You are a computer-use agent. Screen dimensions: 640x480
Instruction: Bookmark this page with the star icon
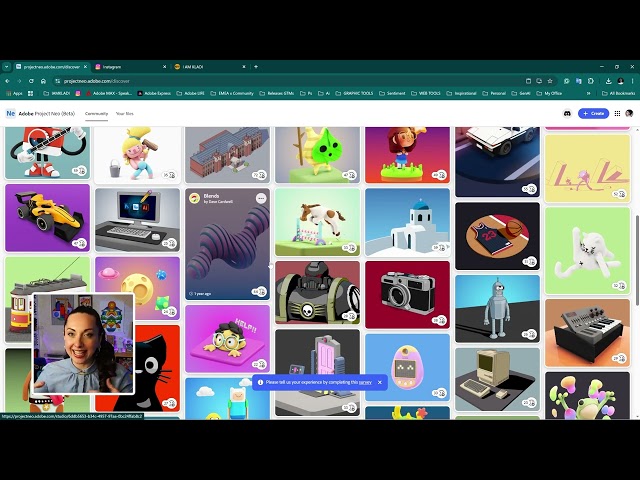tap(550, 81)
